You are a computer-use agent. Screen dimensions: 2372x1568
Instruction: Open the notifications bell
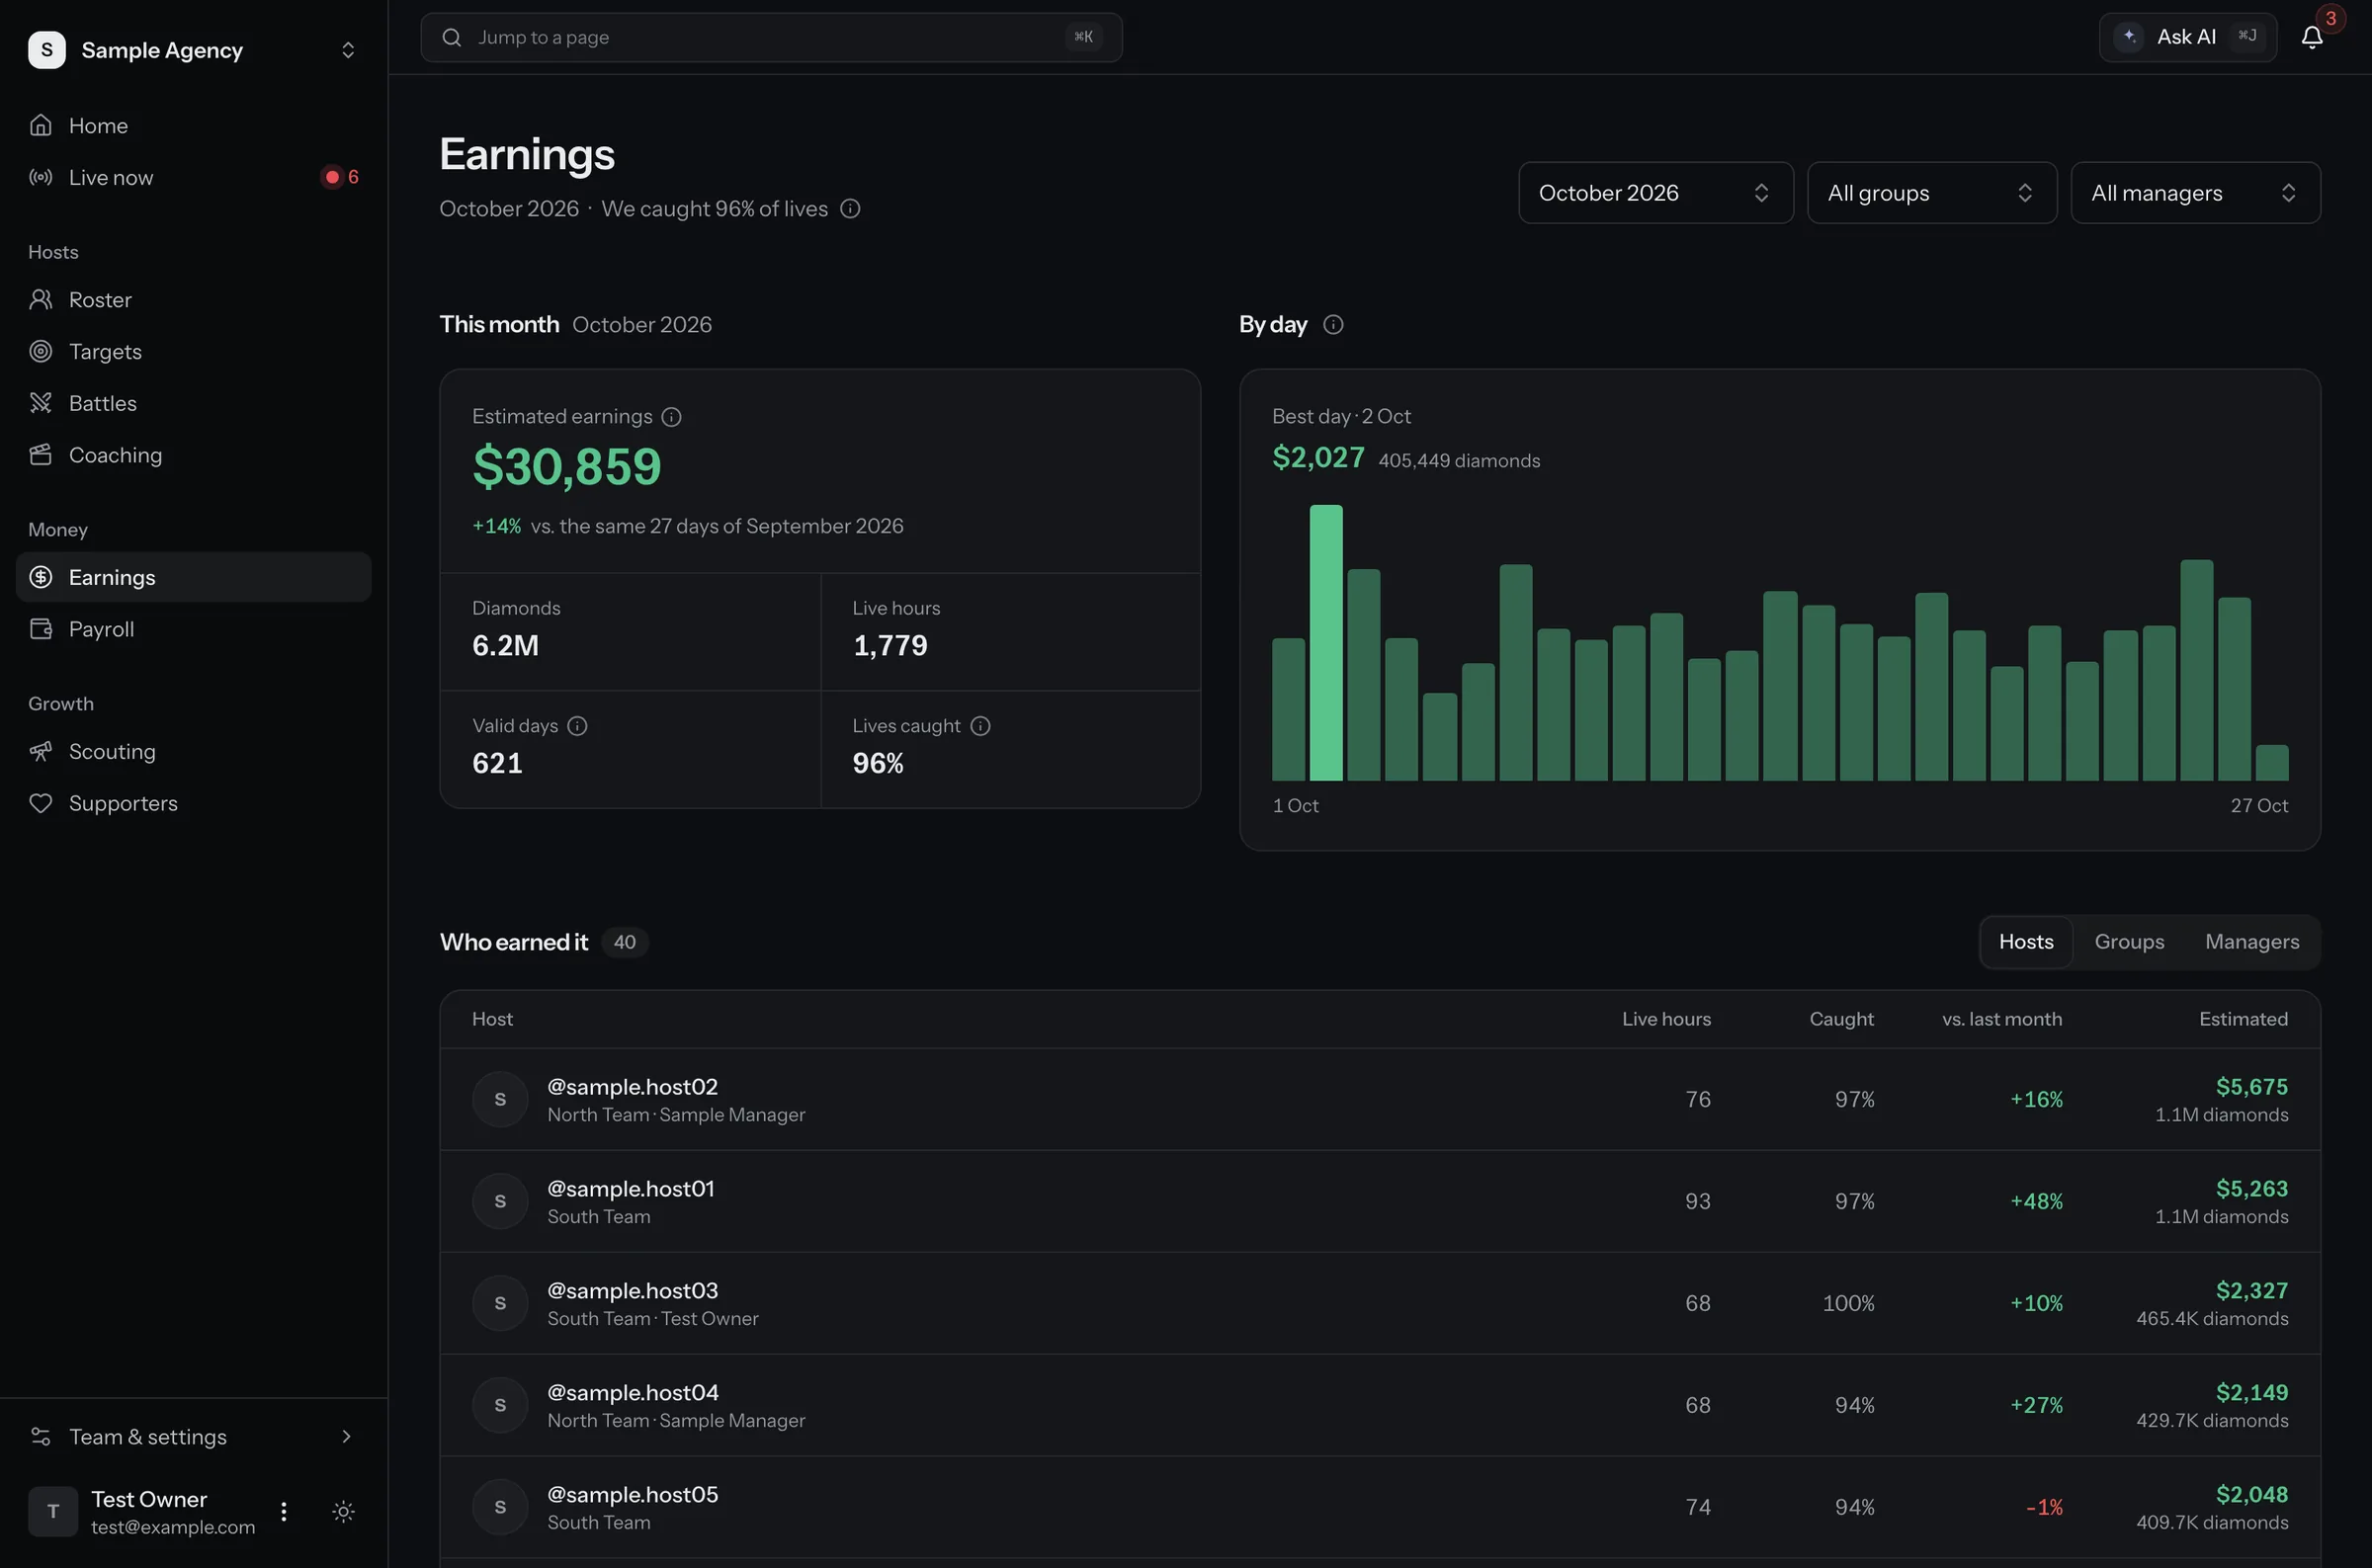[2311, 37]
